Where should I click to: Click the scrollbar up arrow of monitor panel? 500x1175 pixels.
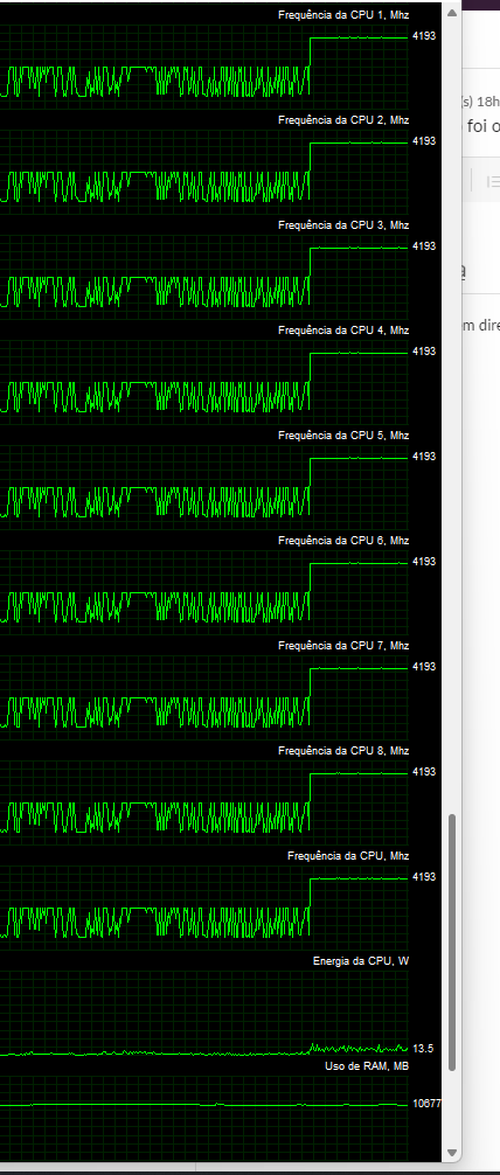coord(451,11)
